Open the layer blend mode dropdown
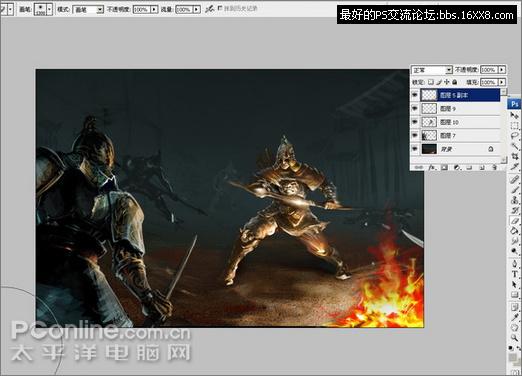This screenshot has width=522, height=376. 449,70
